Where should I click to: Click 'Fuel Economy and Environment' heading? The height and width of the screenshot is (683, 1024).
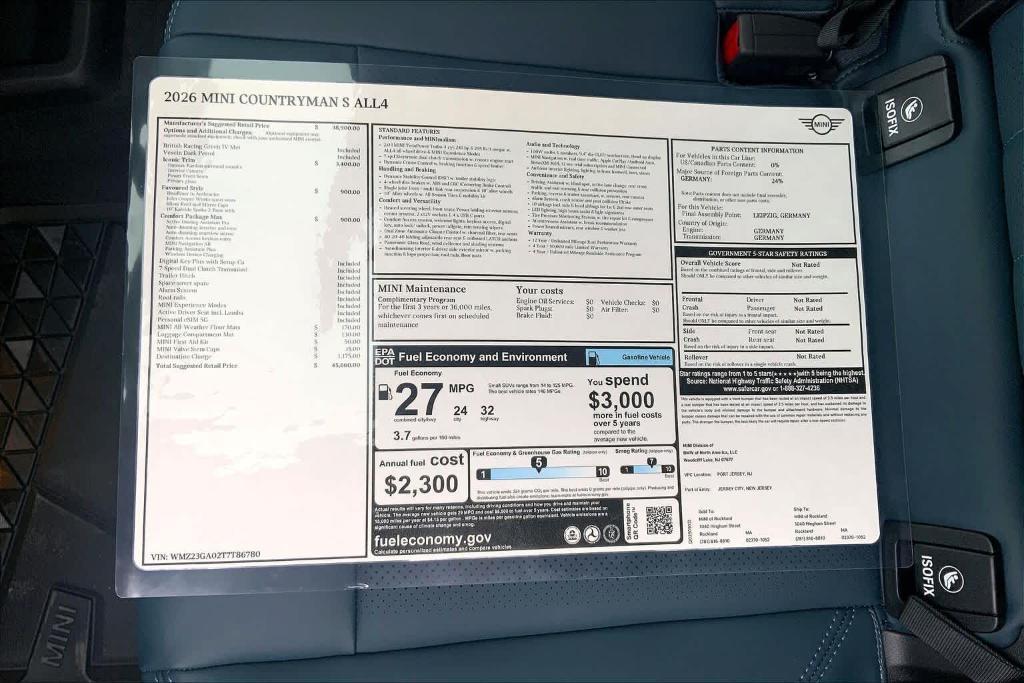tap(483, 357)
